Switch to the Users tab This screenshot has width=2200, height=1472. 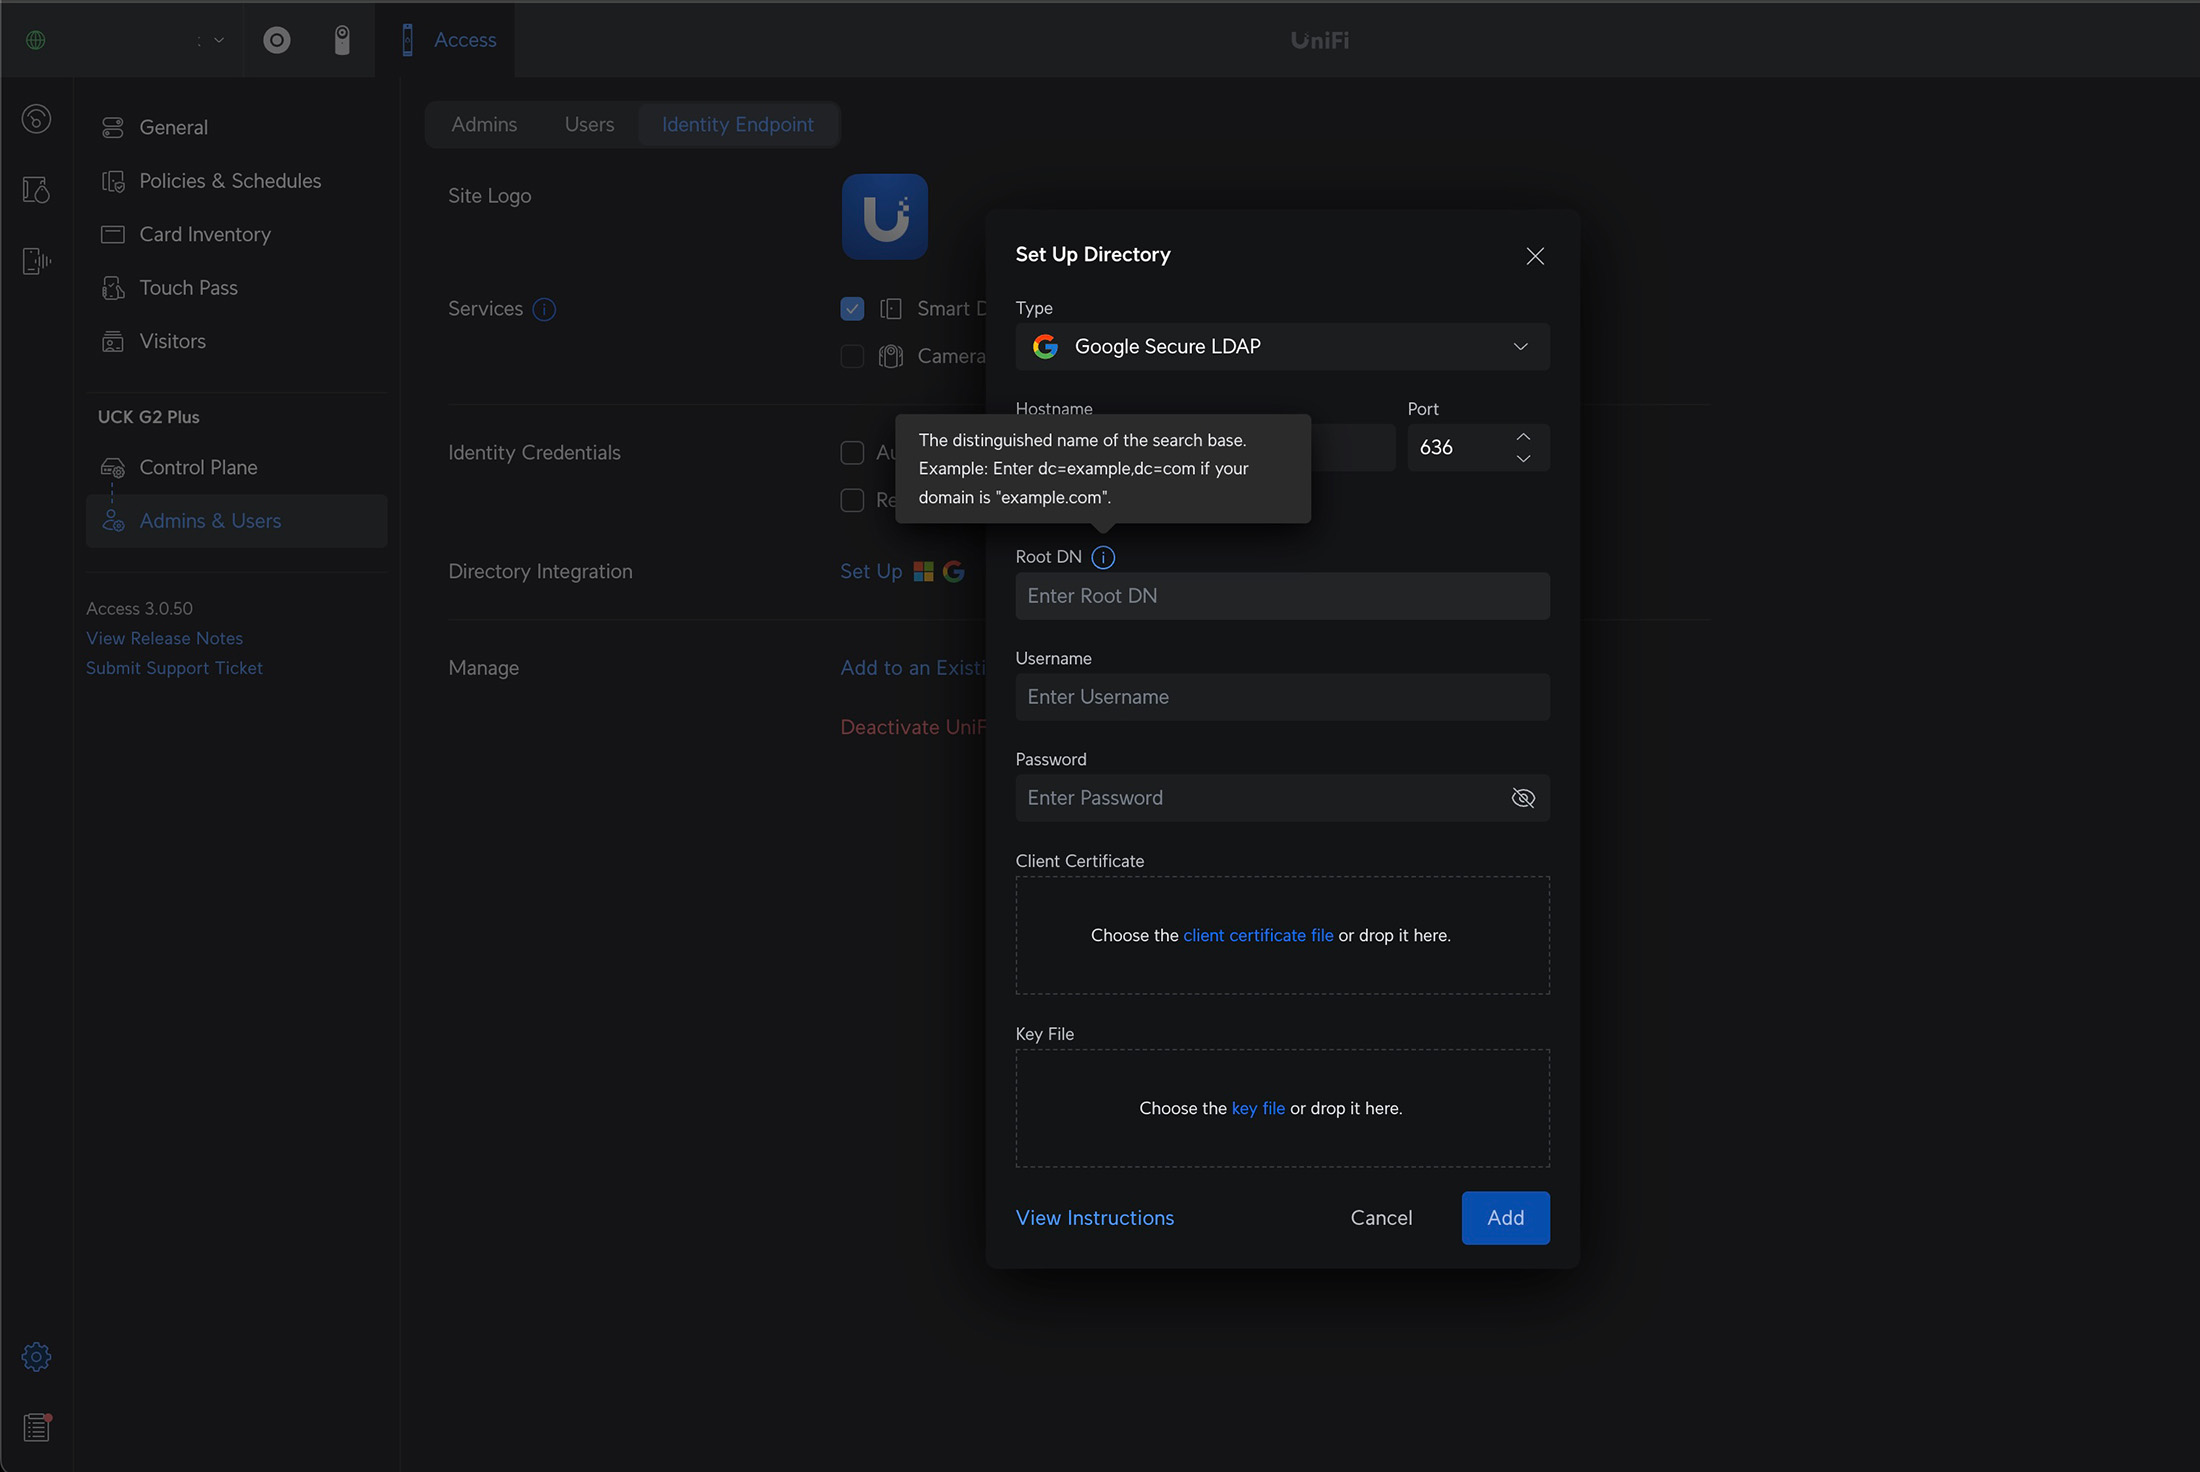(x=589, y=124)
